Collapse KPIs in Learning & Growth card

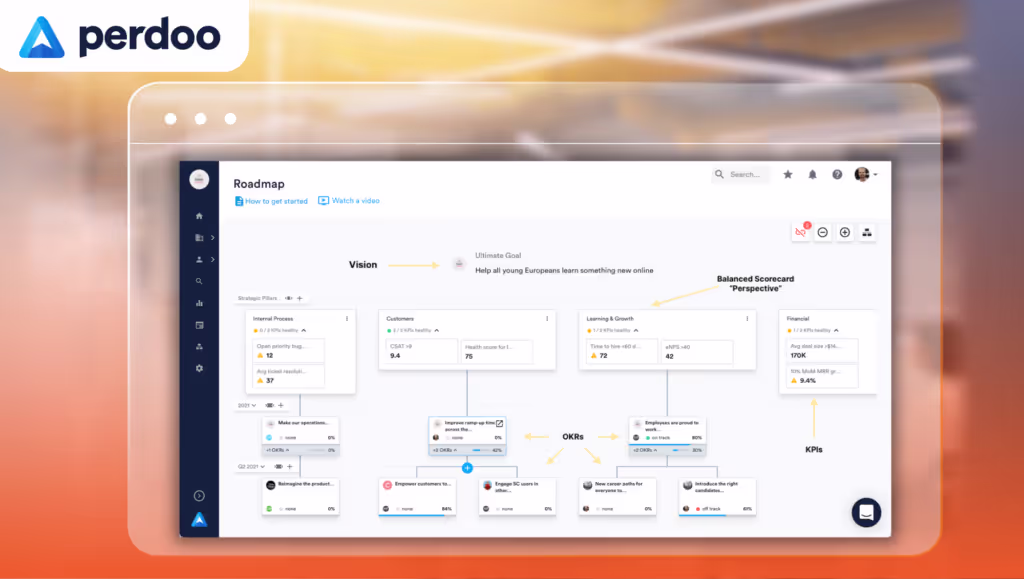(637, 329)
